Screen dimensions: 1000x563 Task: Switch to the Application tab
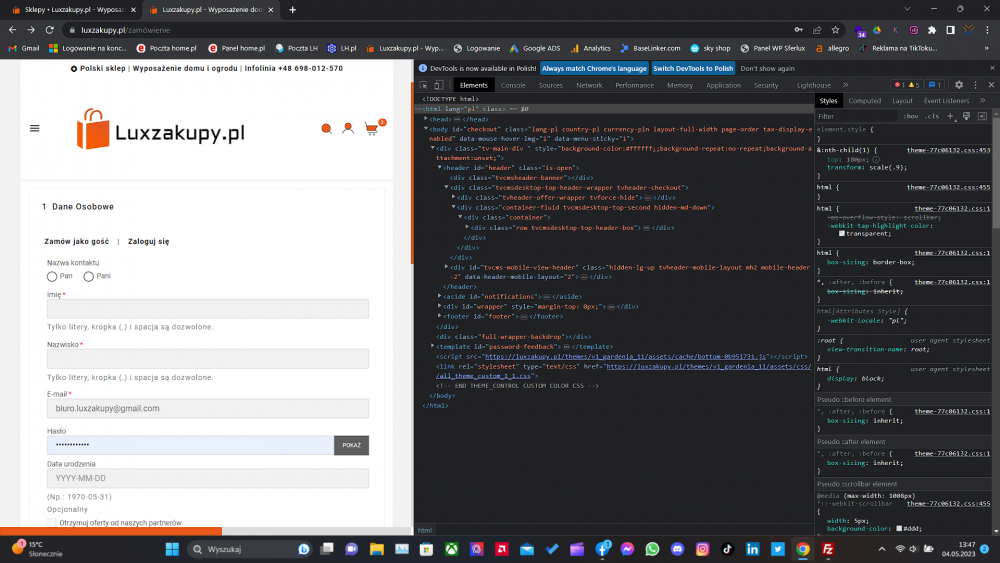point(723,85)
